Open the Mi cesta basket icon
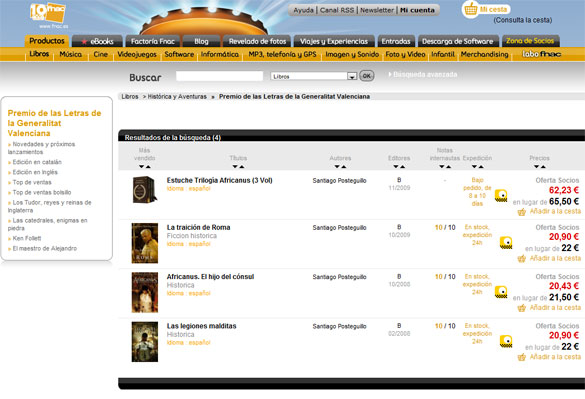The image size is (585, 399). pyautogui.click(x=470, y=9)
